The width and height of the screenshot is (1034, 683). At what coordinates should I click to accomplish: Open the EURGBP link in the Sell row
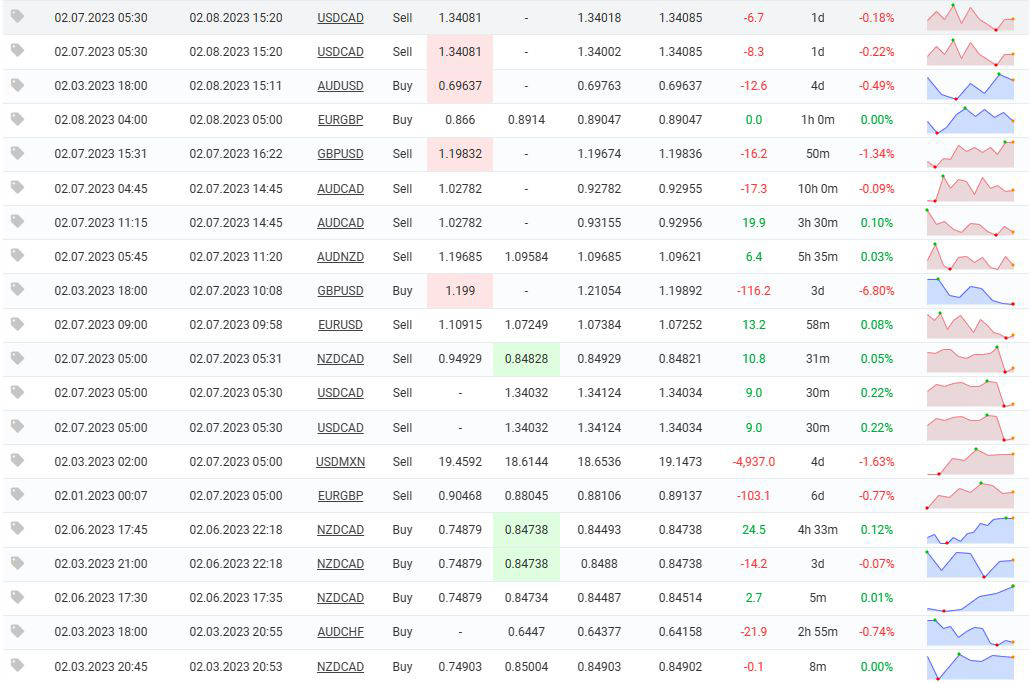pyautogui.click(x=340, y=496)
